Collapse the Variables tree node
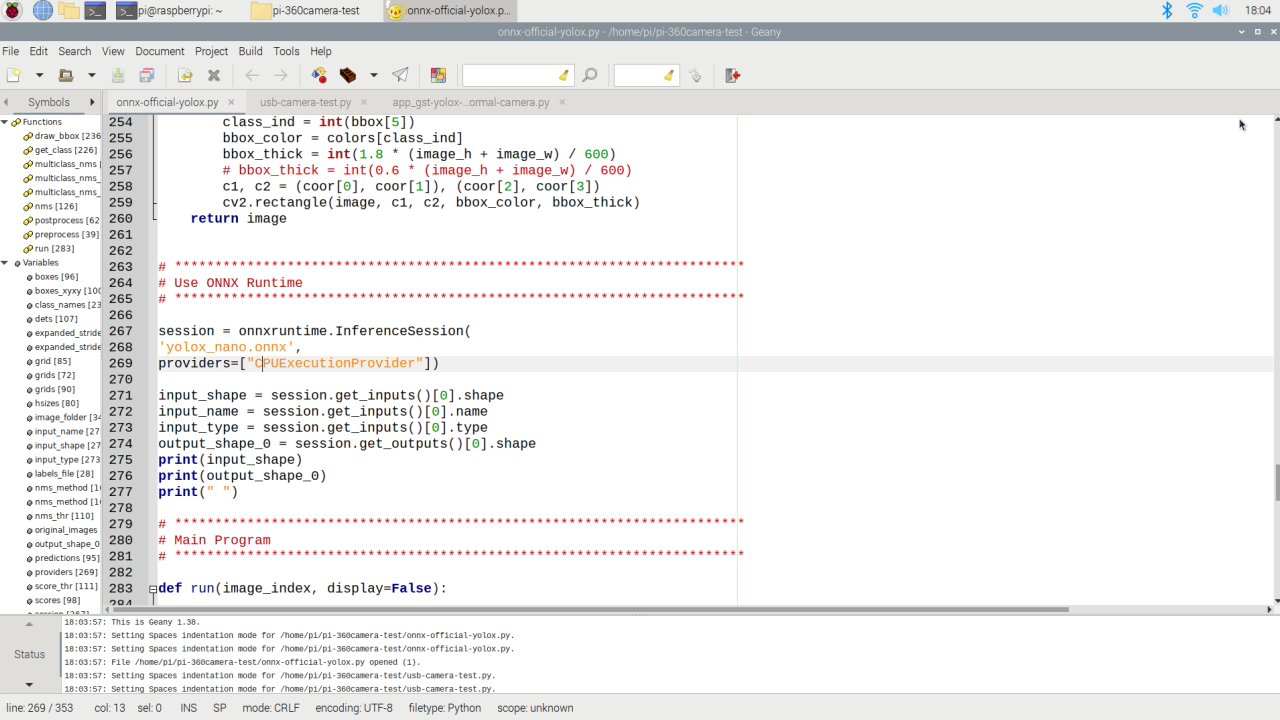 coord(5,263)
